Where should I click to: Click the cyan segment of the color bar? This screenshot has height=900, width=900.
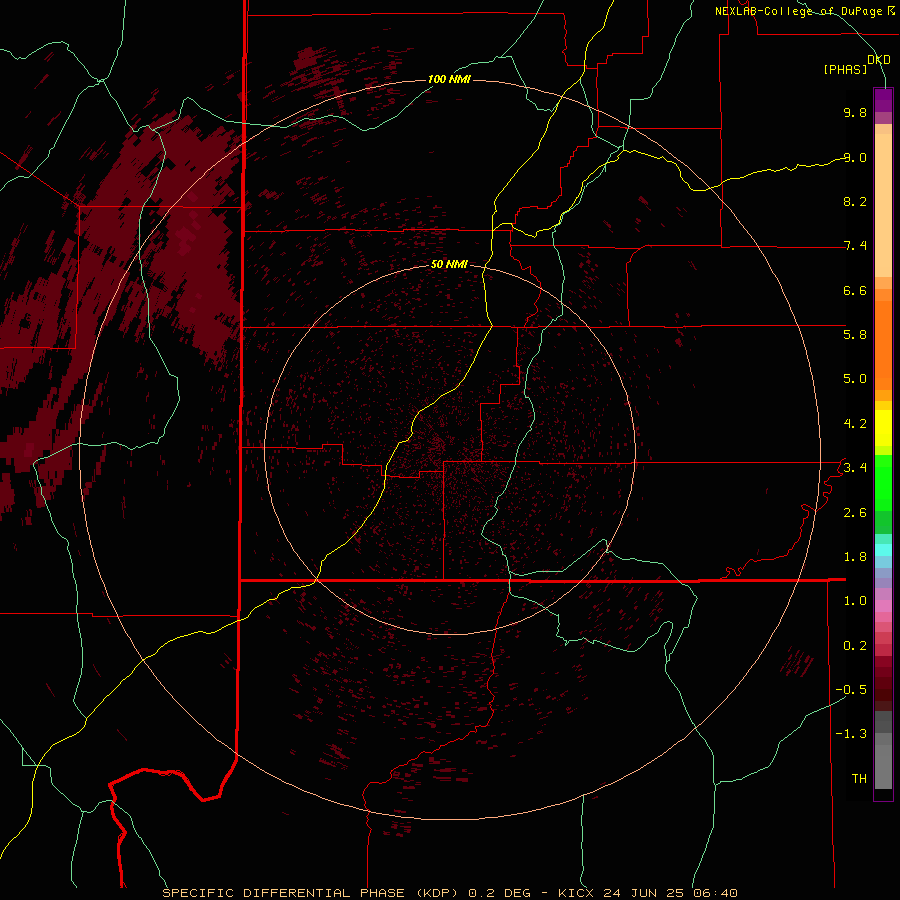click(883, 550)
